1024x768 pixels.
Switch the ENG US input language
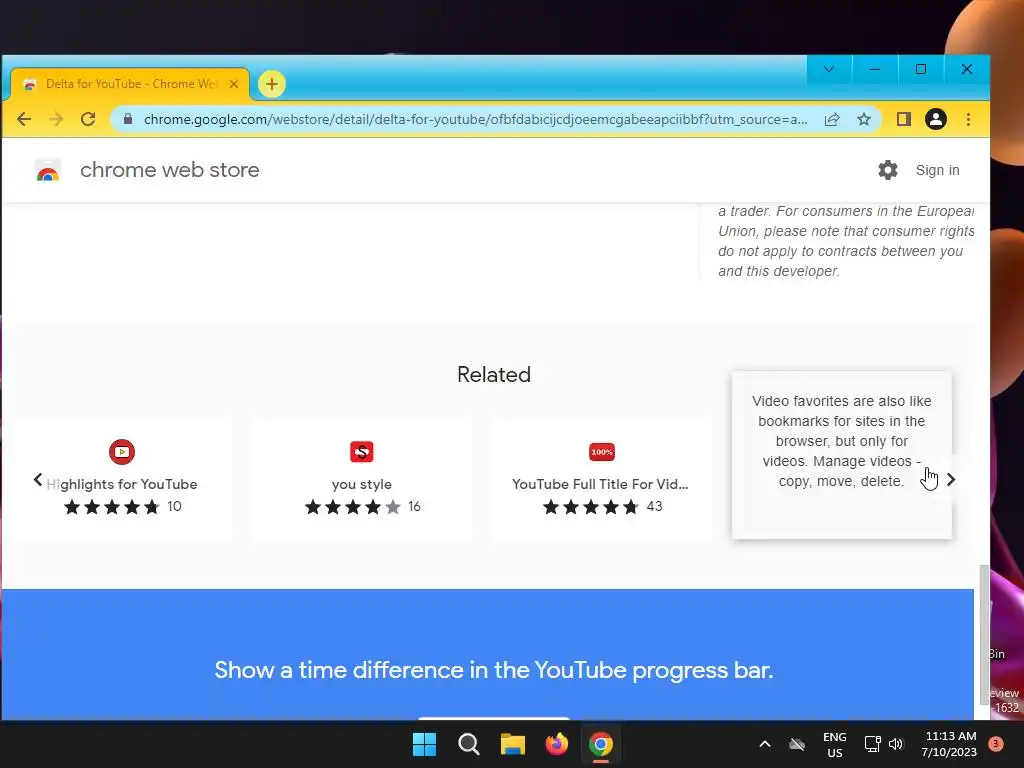(x=835, y=744)
